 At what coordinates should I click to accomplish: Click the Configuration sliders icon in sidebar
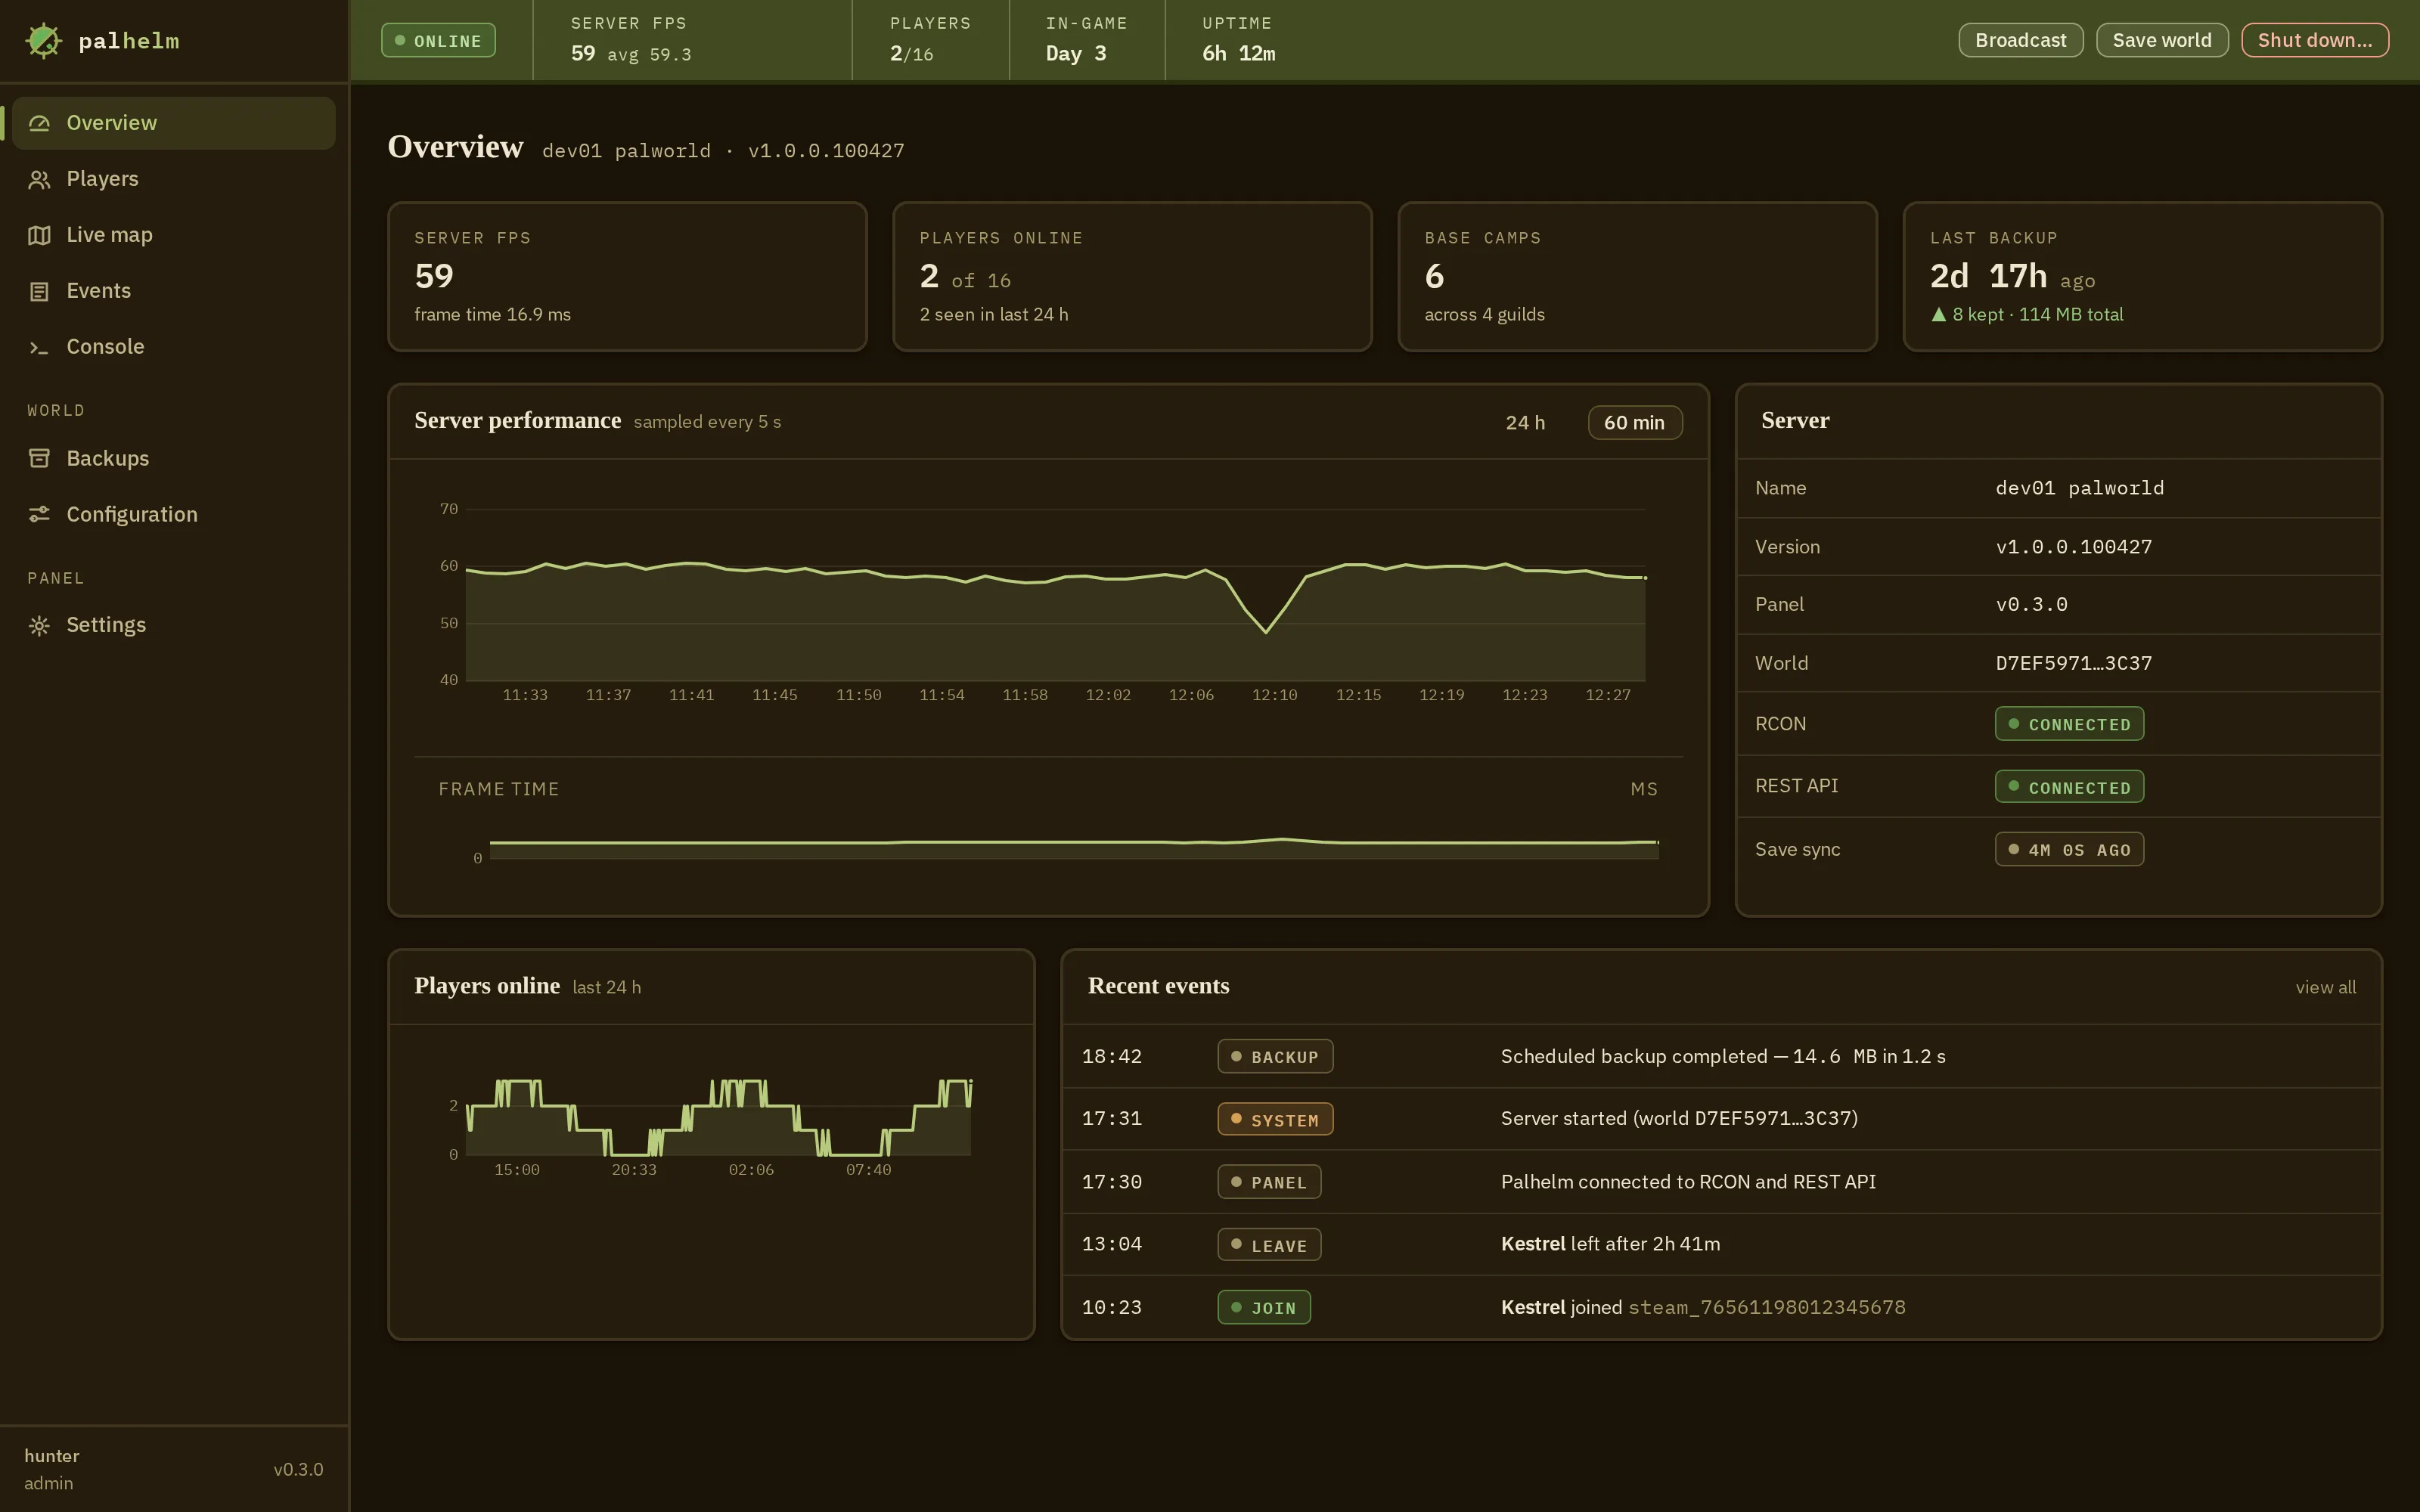pos(39,514)
